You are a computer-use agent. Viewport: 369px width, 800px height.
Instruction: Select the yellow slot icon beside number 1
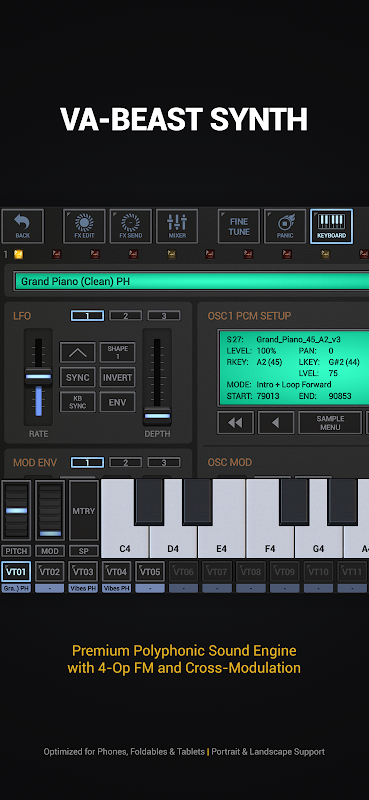coord(18,254)
